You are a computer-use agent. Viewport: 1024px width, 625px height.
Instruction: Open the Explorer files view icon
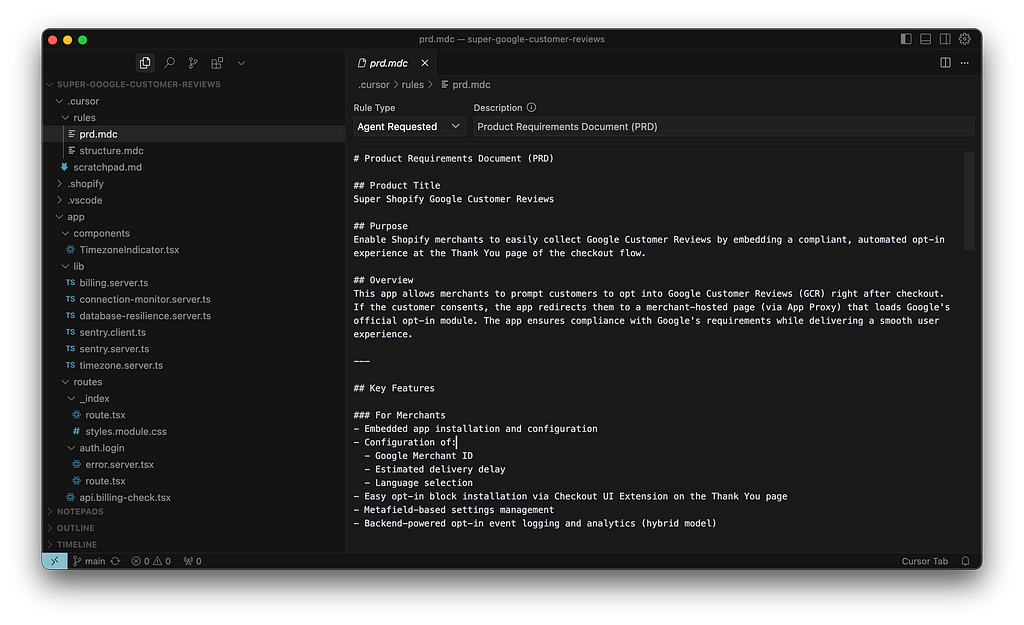click(145, 63)
